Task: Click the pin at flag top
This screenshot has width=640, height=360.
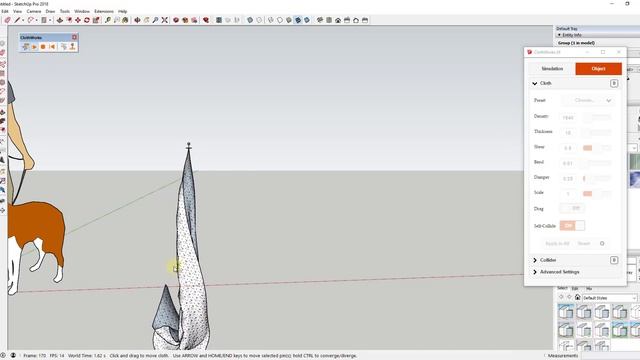Action: (x=189, y=145)
